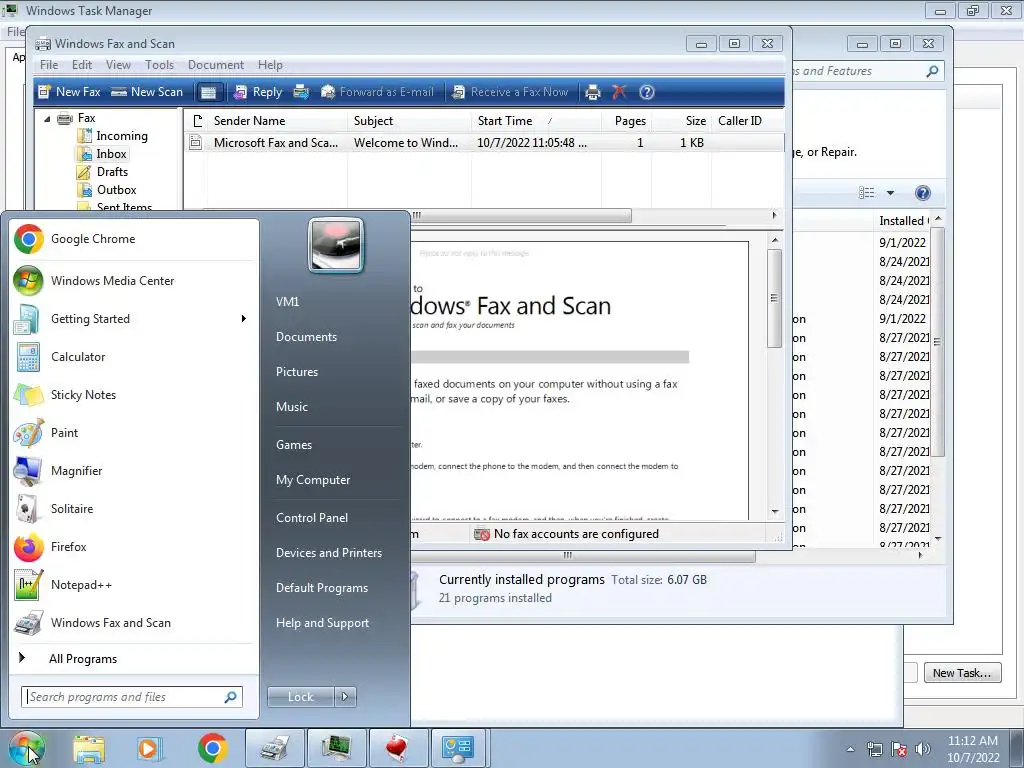Sort by Sender Name column
Viewport: 1024px width, 768px height.
(x=278, y=121)
